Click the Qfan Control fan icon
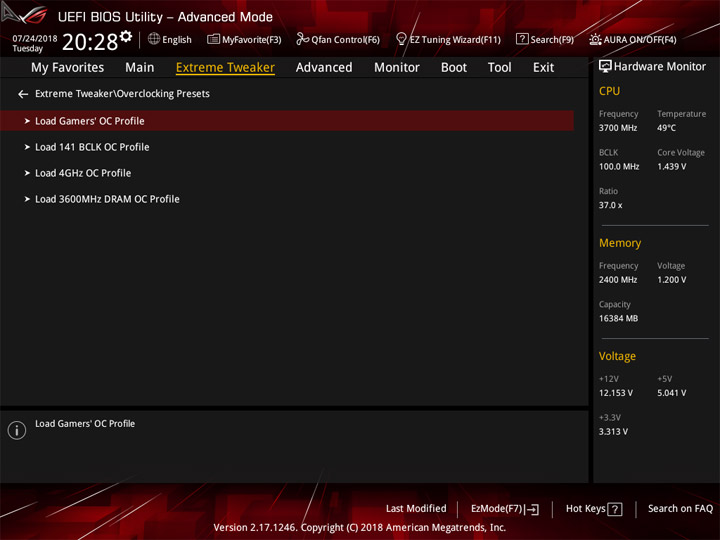This screenshot has height=540, width=720. pyautogui.click(x=302, y=39)
